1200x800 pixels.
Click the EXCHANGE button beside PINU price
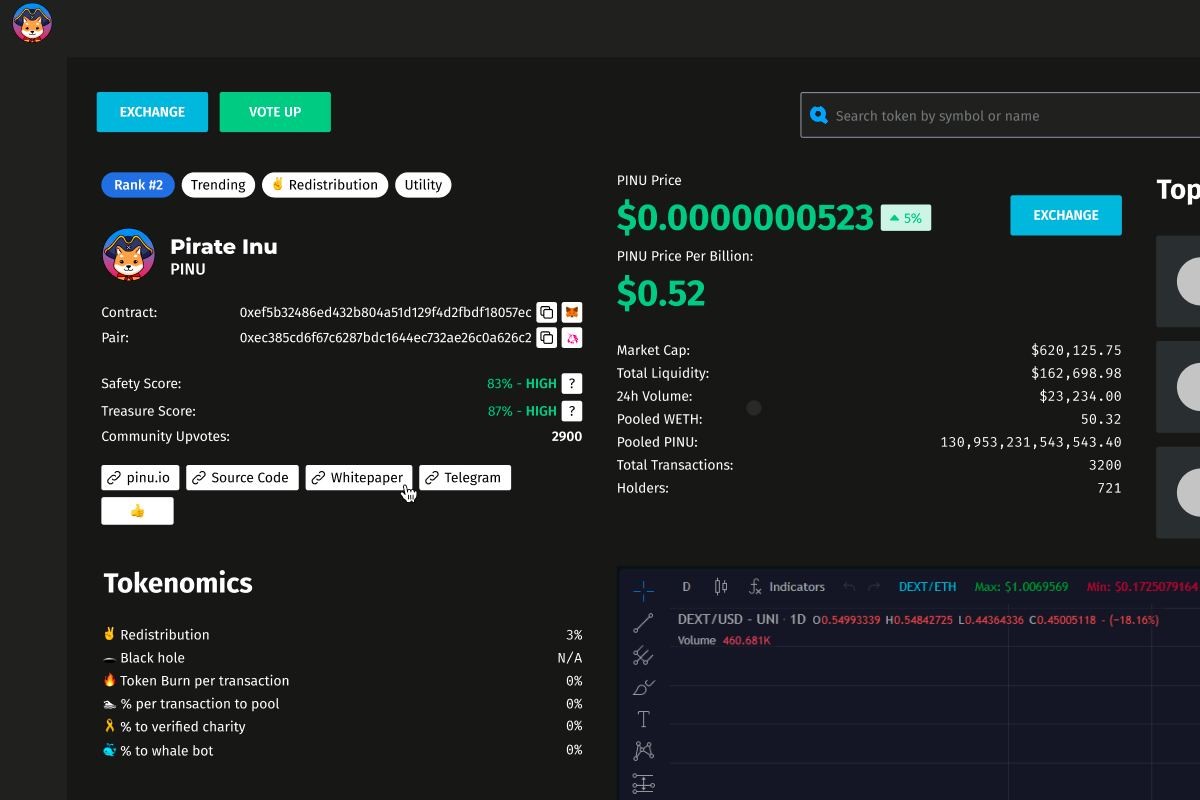(1066, 215)
